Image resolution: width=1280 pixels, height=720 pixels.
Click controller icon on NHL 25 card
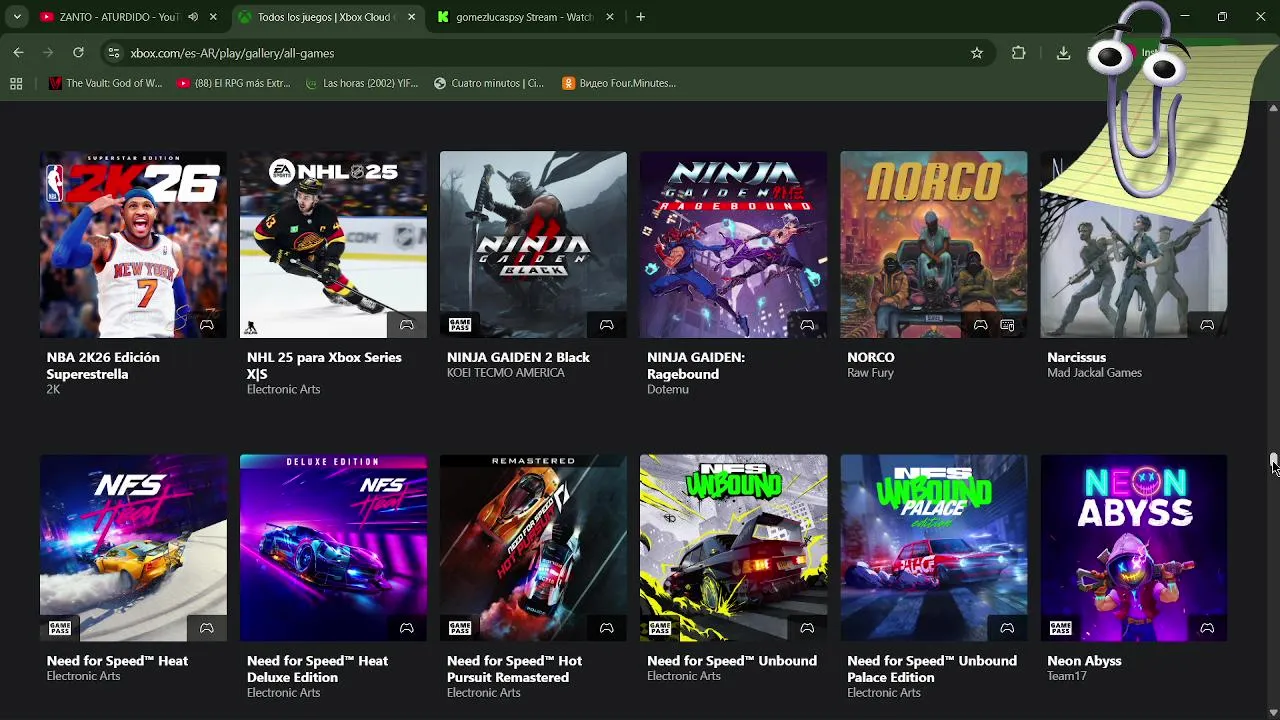(x=407, y=325)
